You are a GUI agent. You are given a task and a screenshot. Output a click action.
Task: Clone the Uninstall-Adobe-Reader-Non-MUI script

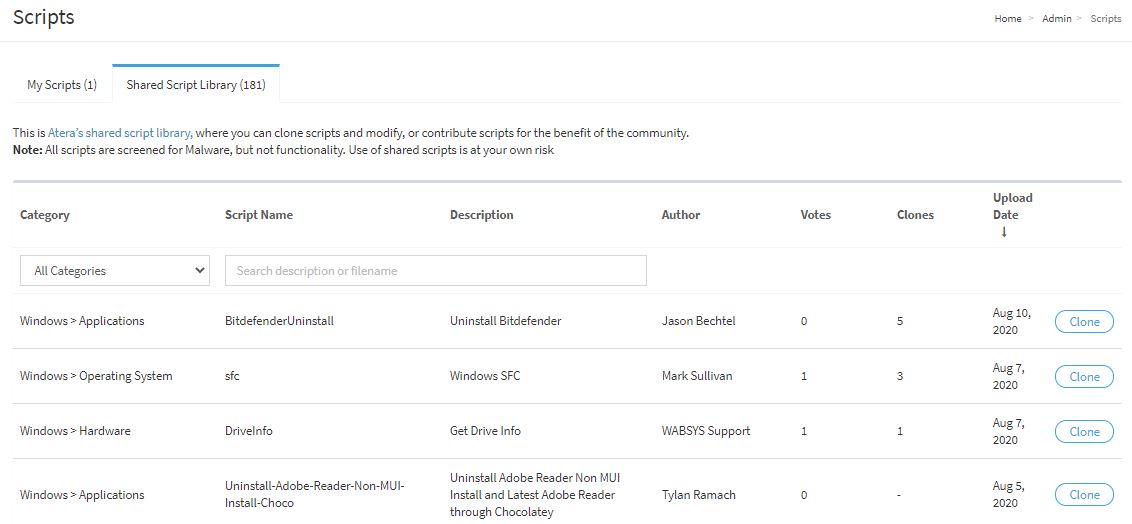(x=1084, y=495)
